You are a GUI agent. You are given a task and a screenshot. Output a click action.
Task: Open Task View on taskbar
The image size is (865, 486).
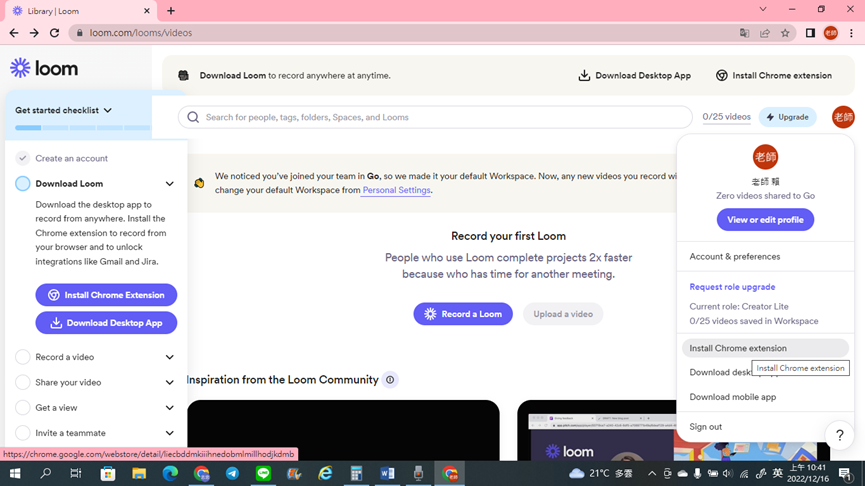tap(76, 473)
